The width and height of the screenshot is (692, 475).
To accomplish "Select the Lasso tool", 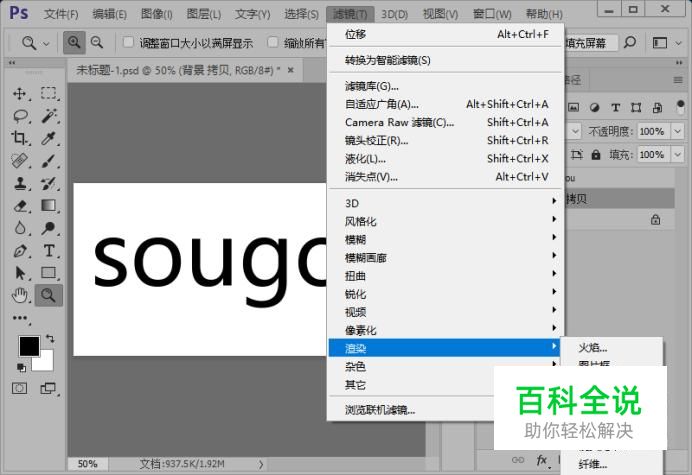I will point(20,116).
